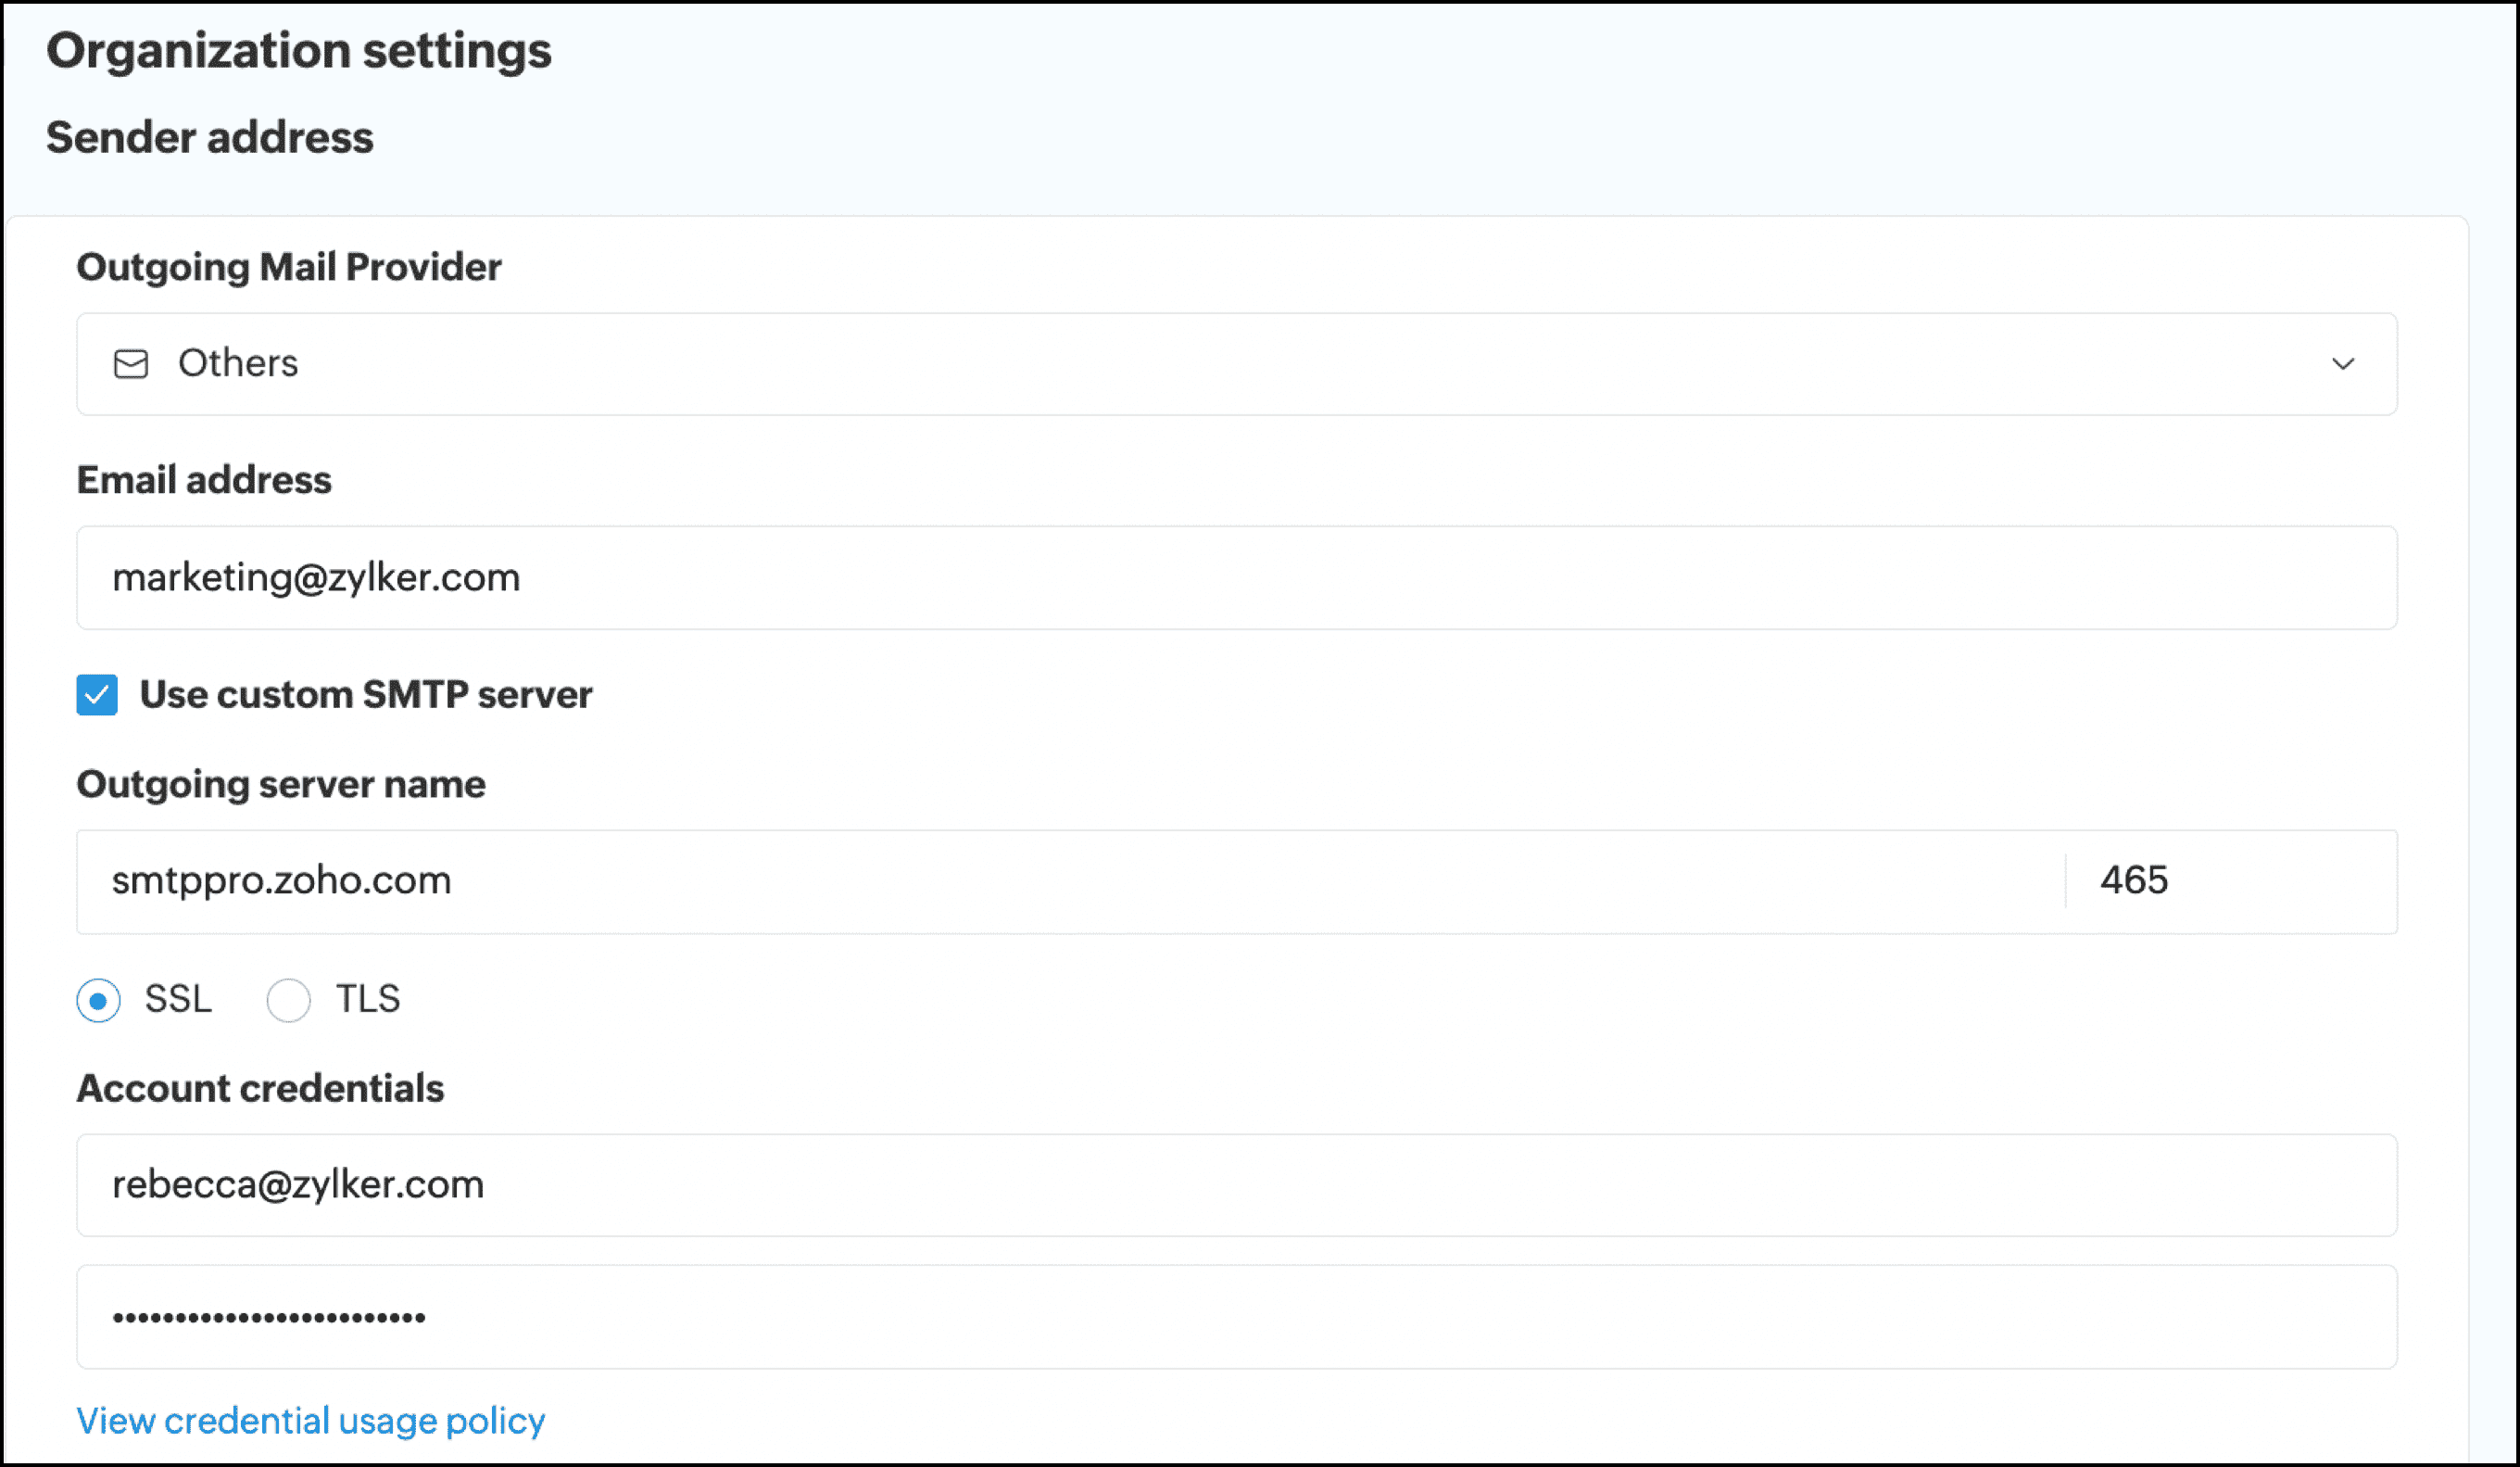This screenshot has height=1467, width=2520.
Task: Click the Sender address section heading
Action: 209,137
